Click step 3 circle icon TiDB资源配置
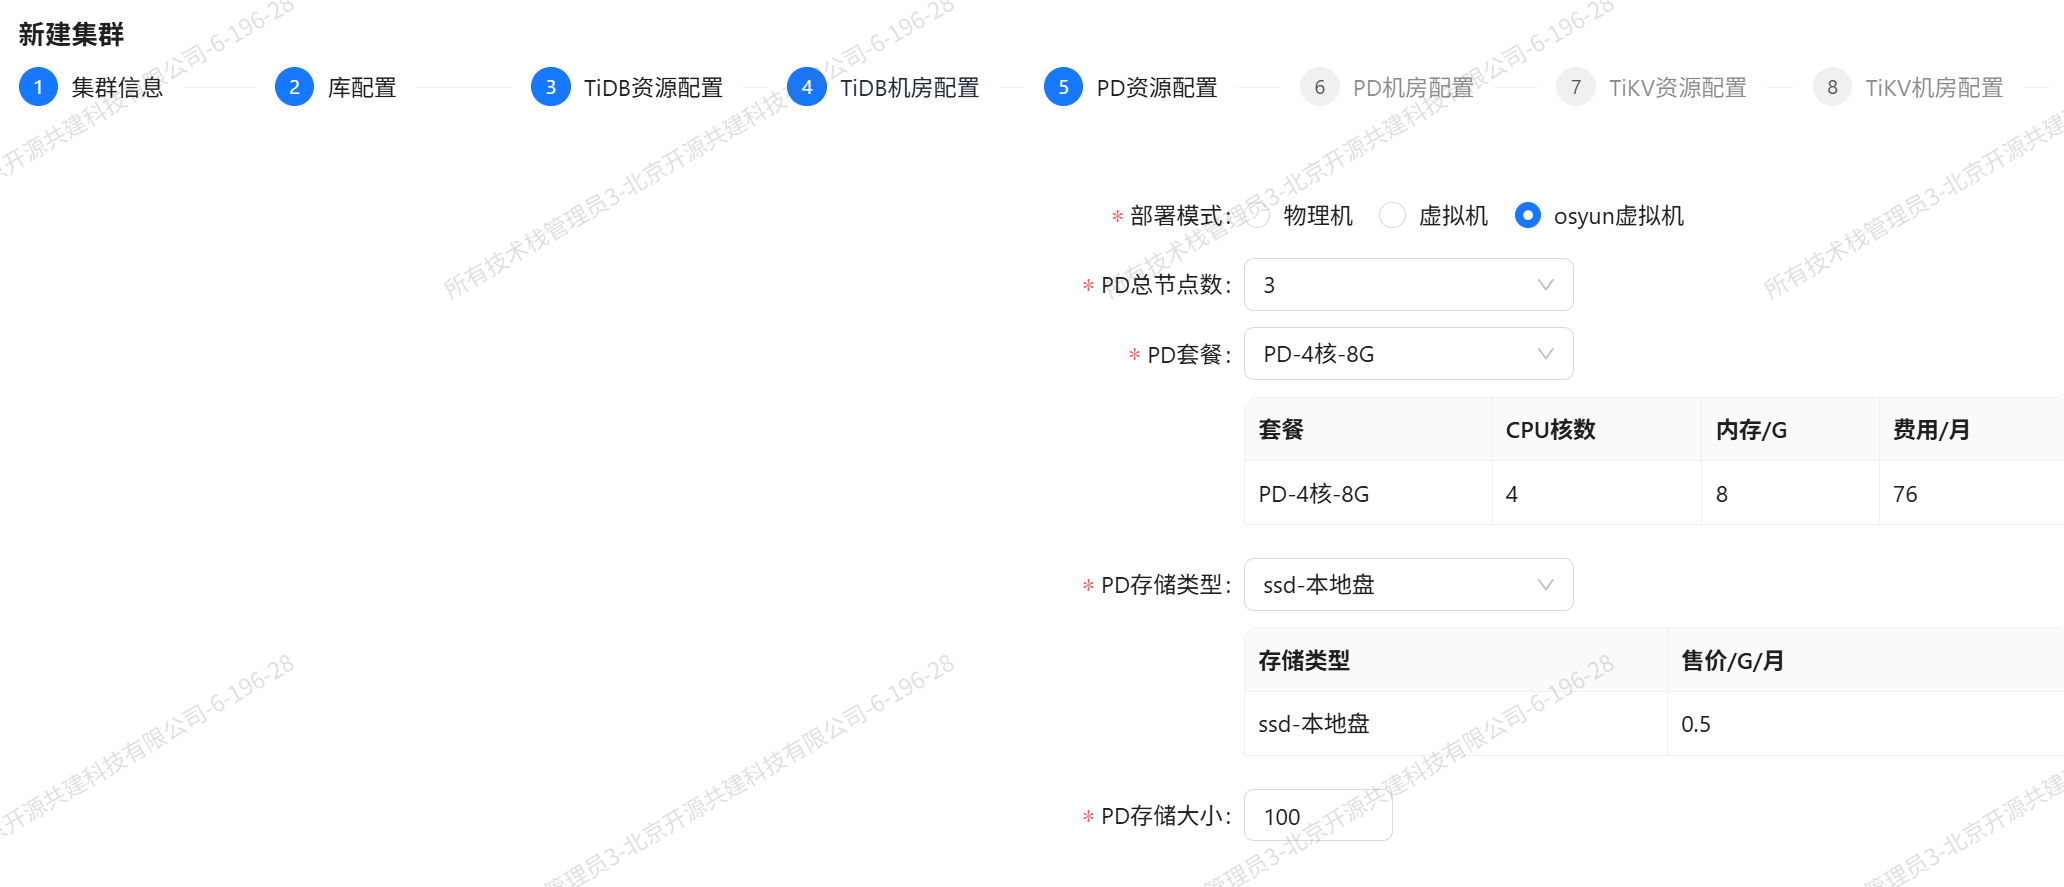 coord(550,87)
